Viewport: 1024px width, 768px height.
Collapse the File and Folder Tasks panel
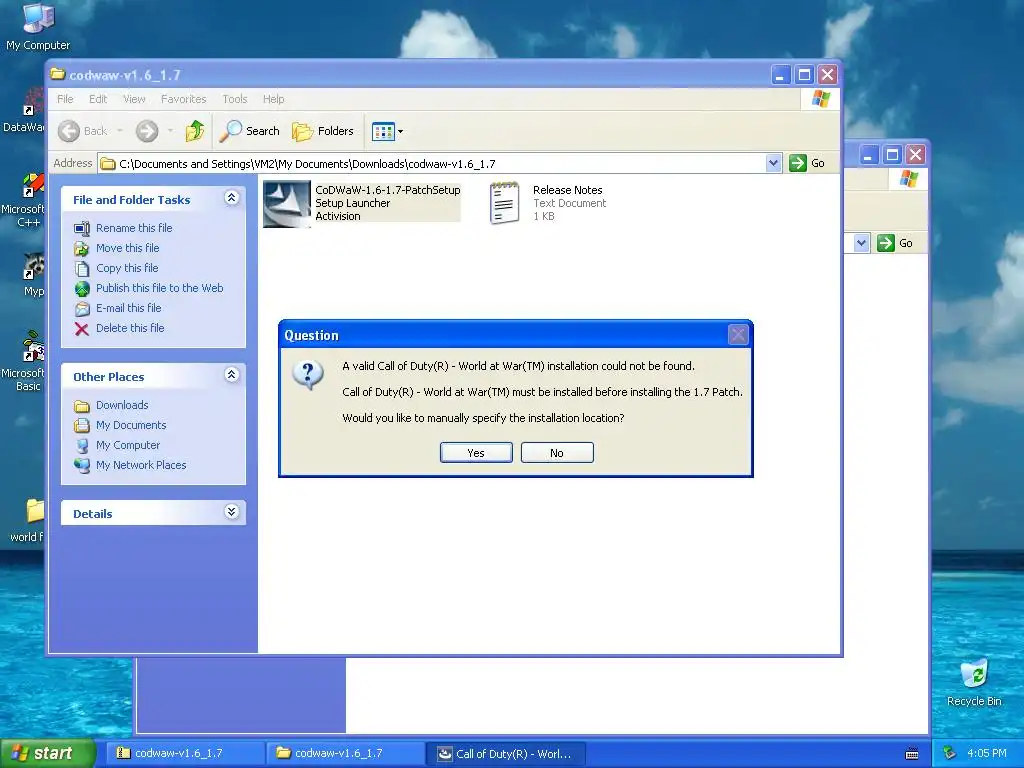[x=231, y=198]
